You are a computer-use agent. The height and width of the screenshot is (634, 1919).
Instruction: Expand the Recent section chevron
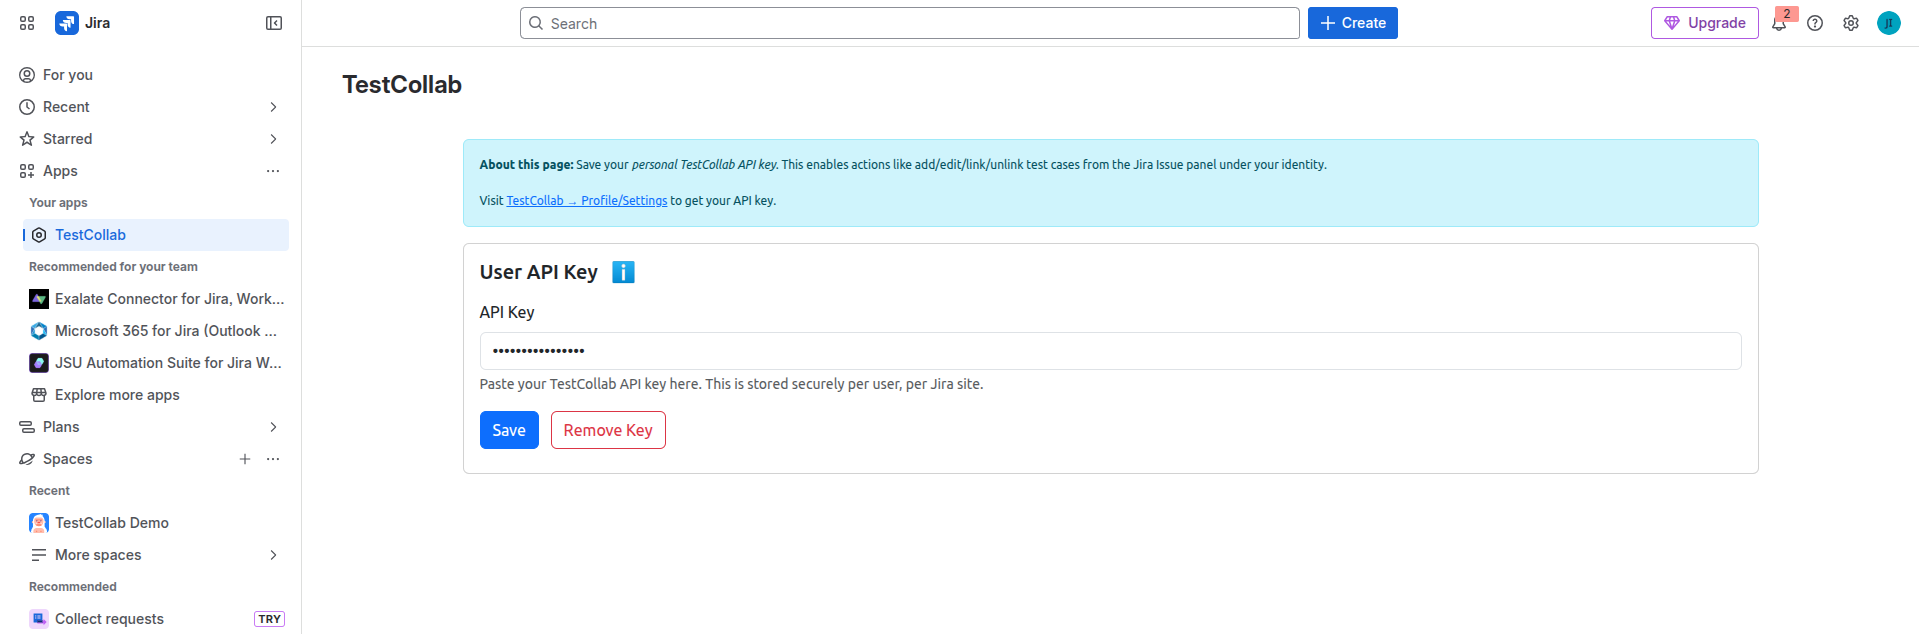tap(273, 107)
